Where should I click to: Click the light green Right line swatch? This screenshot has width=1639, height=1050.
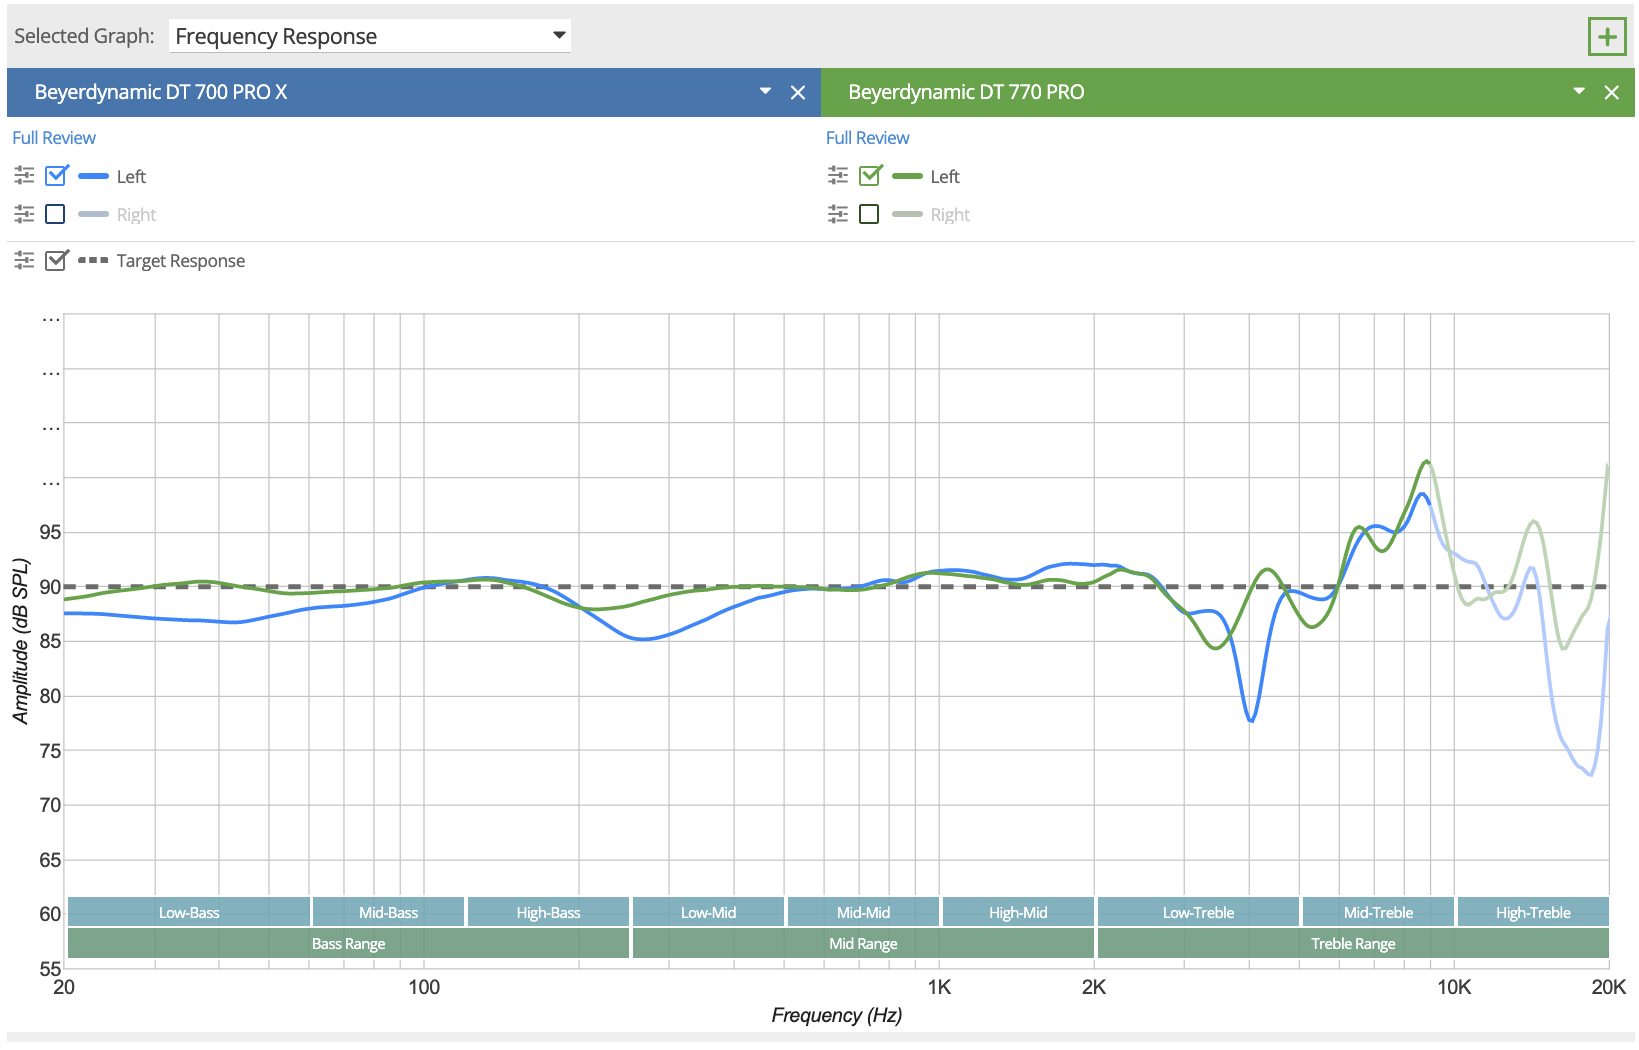tap(907, 214)
